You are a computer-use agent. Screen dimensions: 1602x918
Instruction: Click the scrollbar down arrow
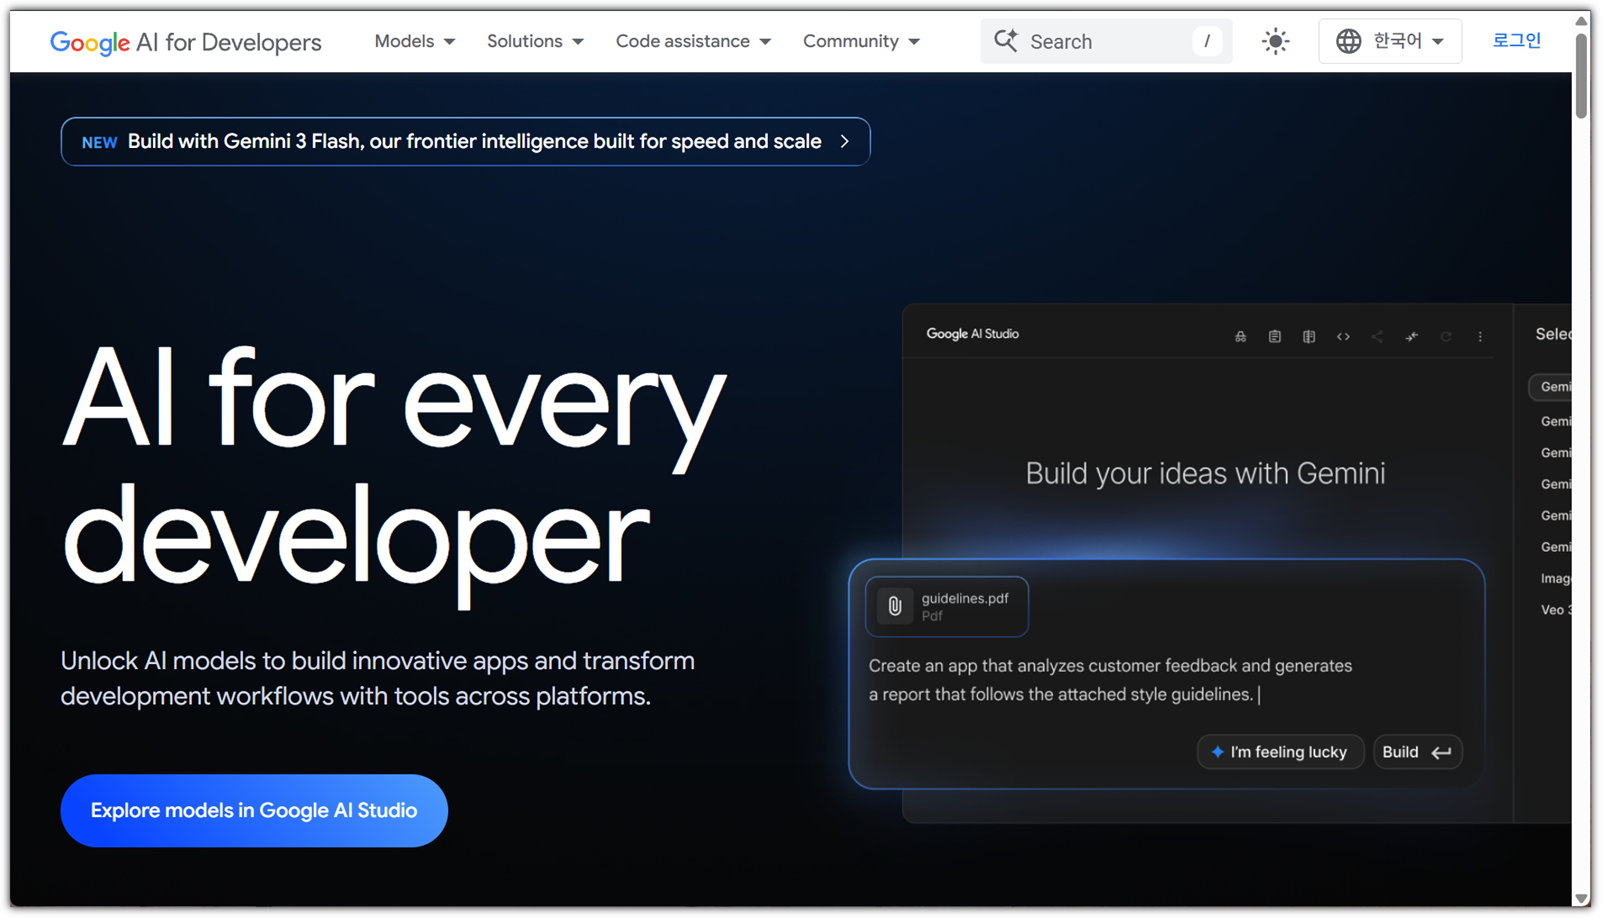1582,899
